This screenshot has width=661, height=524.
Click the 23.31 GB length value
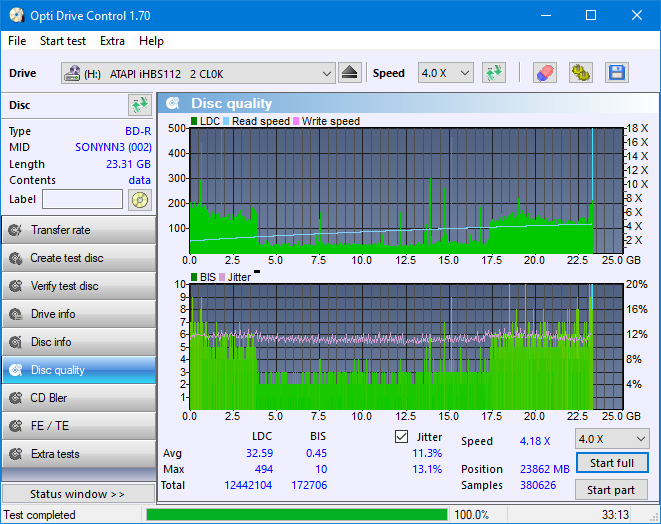pyautogui.click(x=128, y=164)
